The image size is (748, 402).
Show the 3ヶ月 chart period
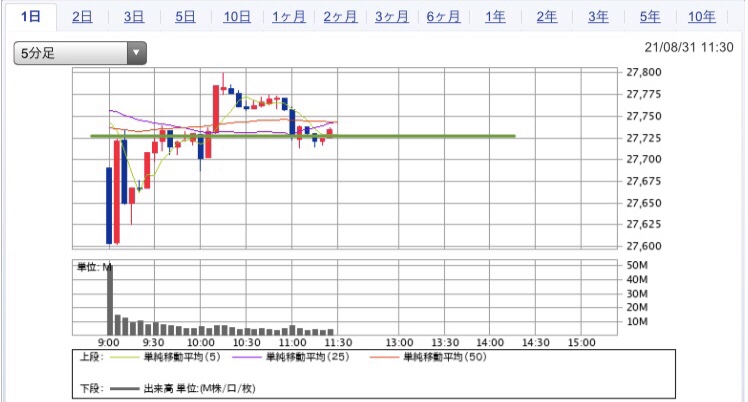(x=392, y=17)
